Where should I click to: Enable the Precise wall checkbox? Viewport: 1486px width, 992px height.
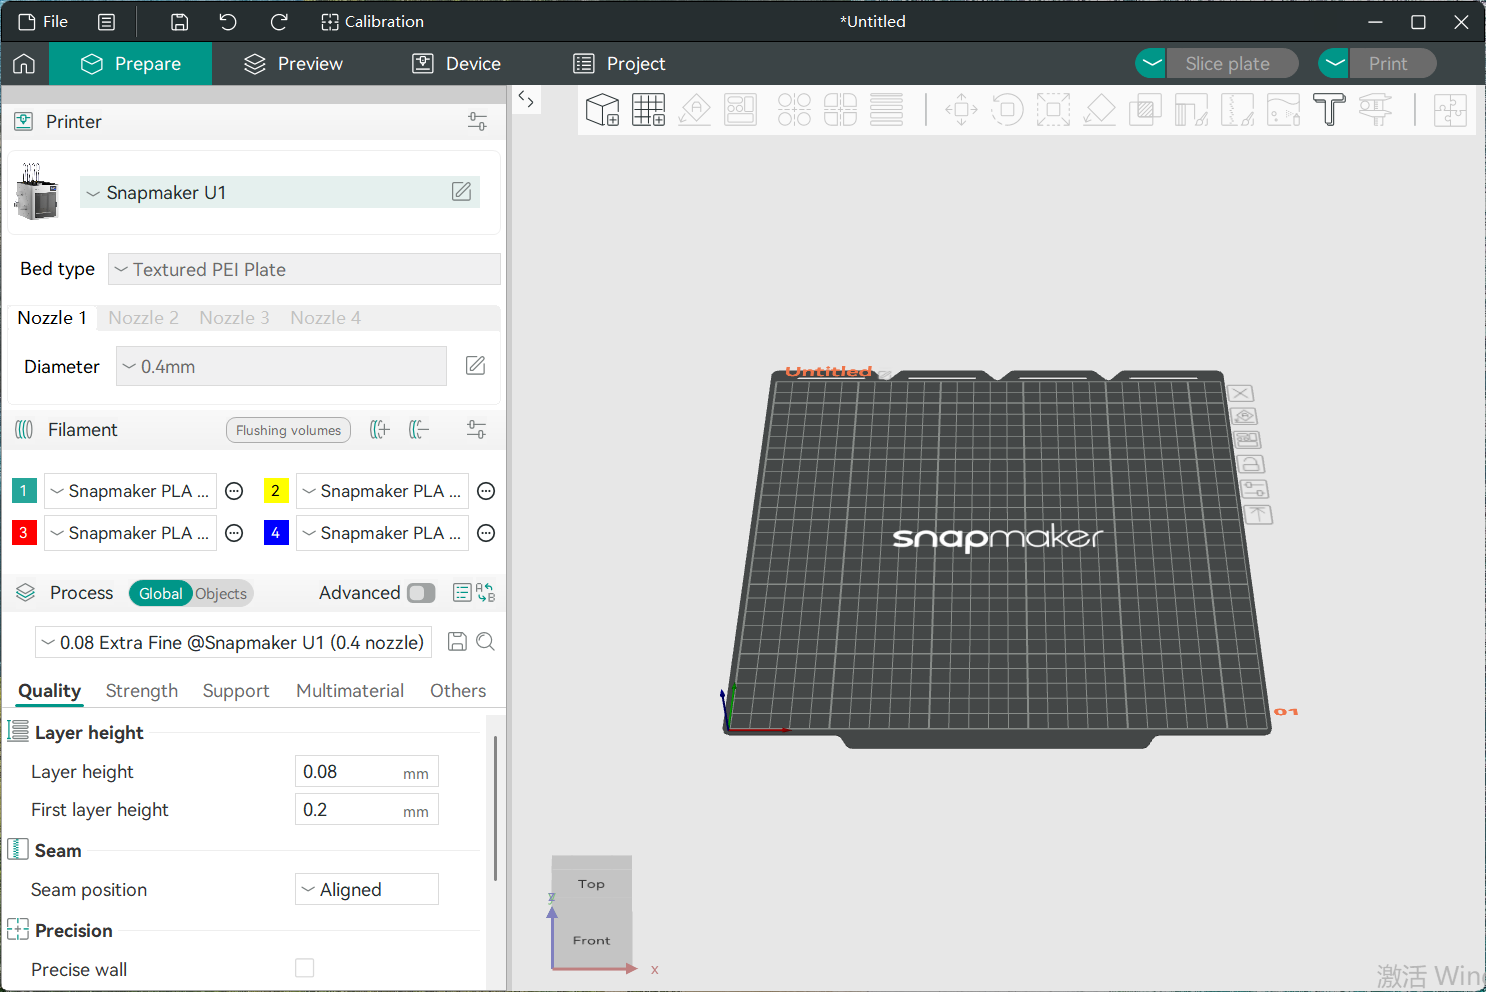point(305,968)
